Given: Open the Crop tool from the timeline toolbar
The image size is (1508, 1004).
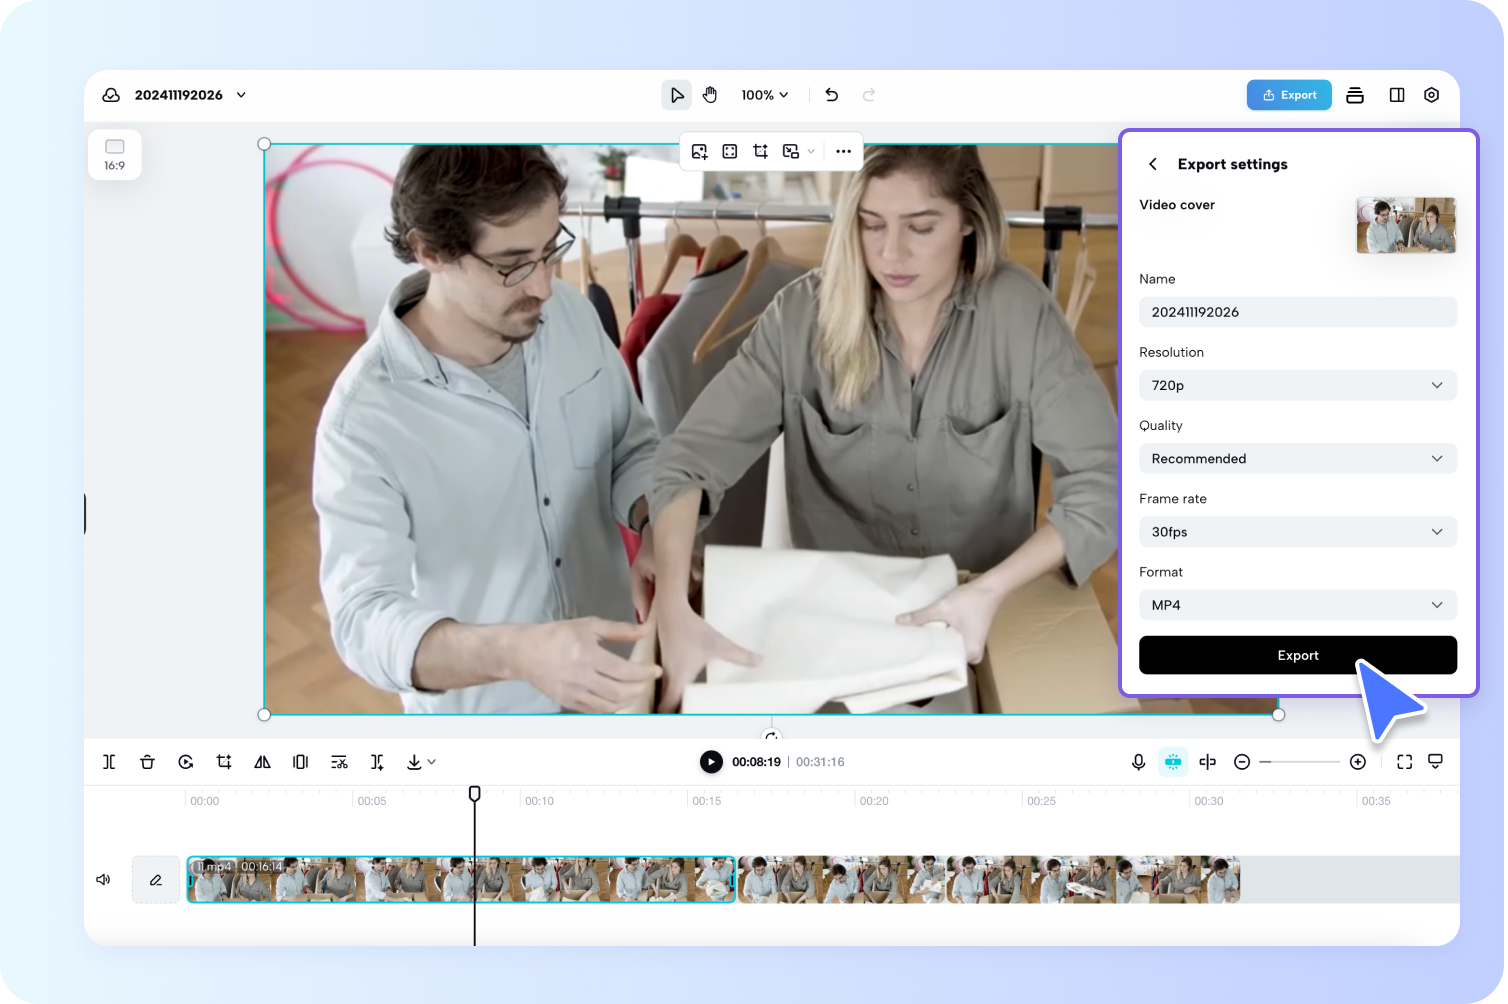Looking at the screenshot, I should click(223, 761).
